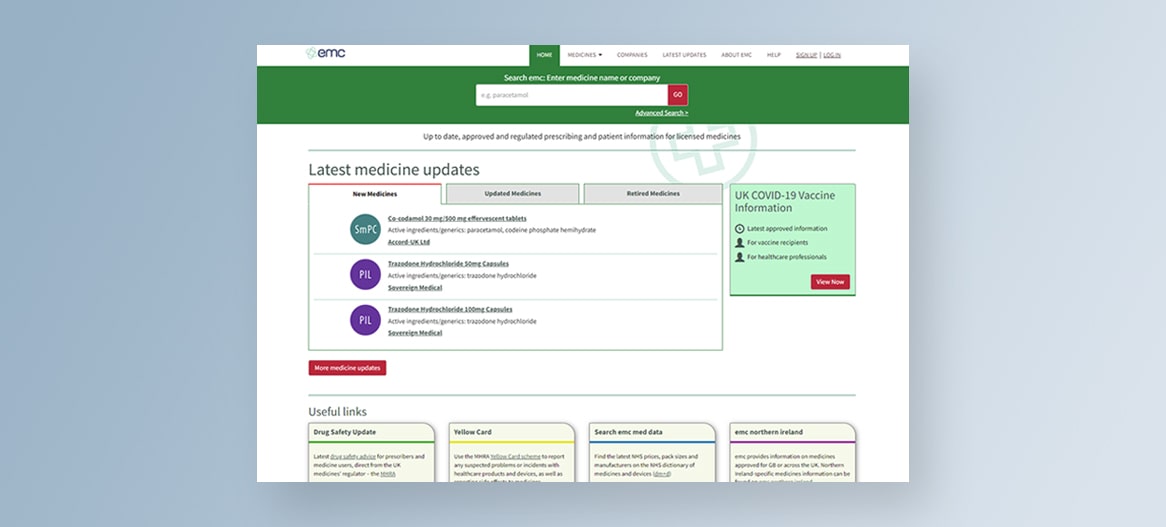Open the Co-codamol 30 mg/500 mg link

(x=457, y=218)
